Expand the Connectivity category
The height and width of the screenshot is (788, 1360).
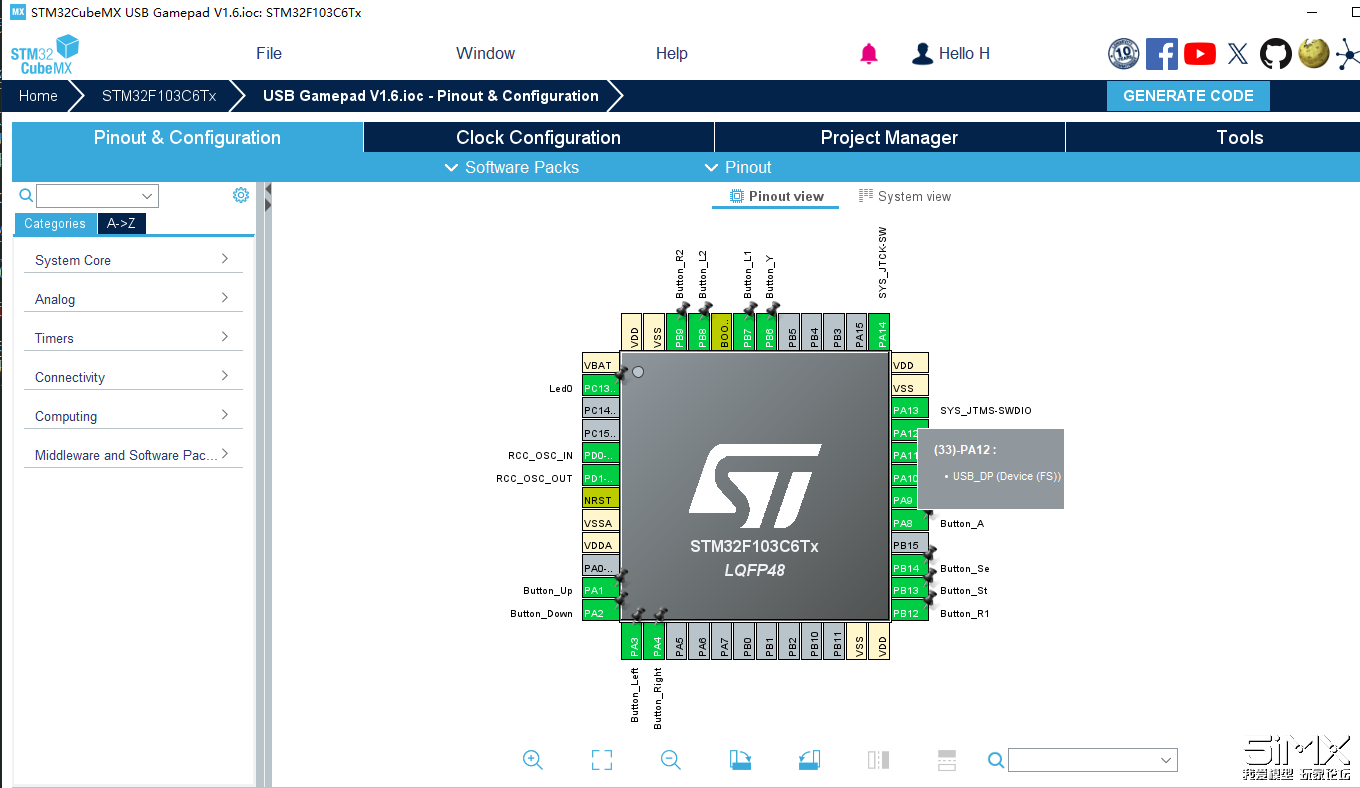point(134,377)
